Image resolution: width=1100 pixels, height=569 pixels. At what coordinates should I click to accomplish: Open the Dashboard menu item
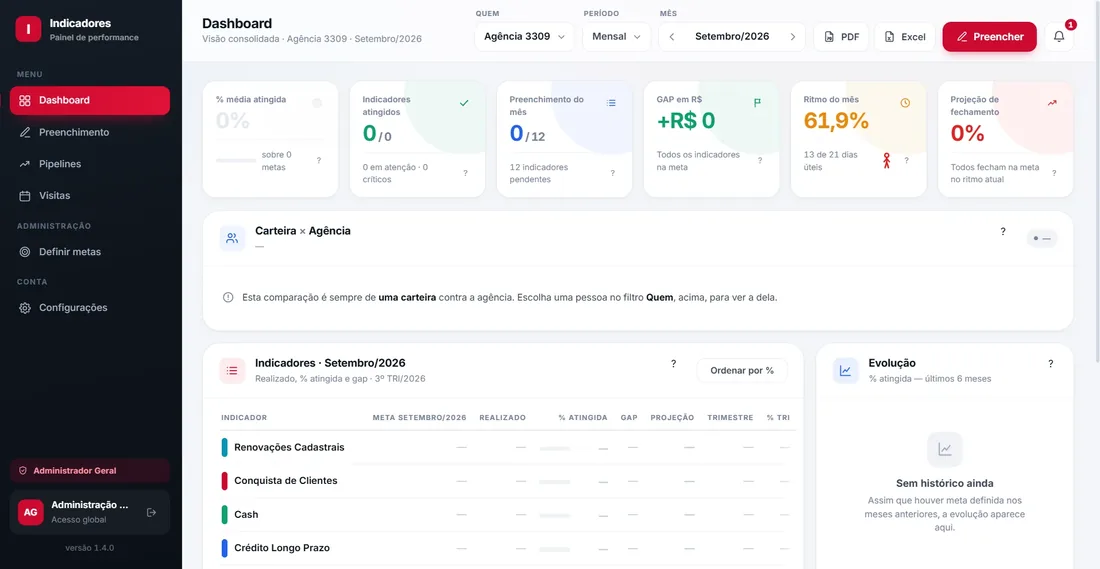[x=90, y=100]
